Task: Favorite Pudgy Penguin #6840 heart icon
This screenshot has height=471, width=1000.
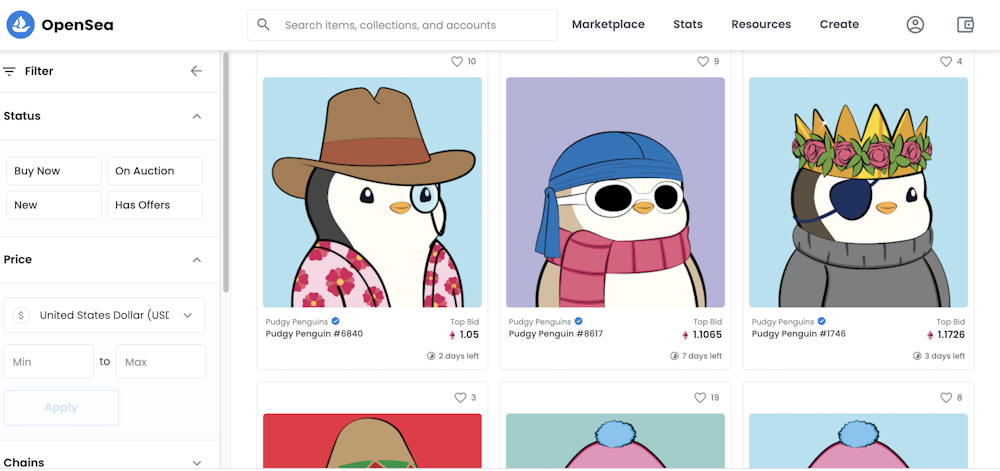Action: click(457, 62)
